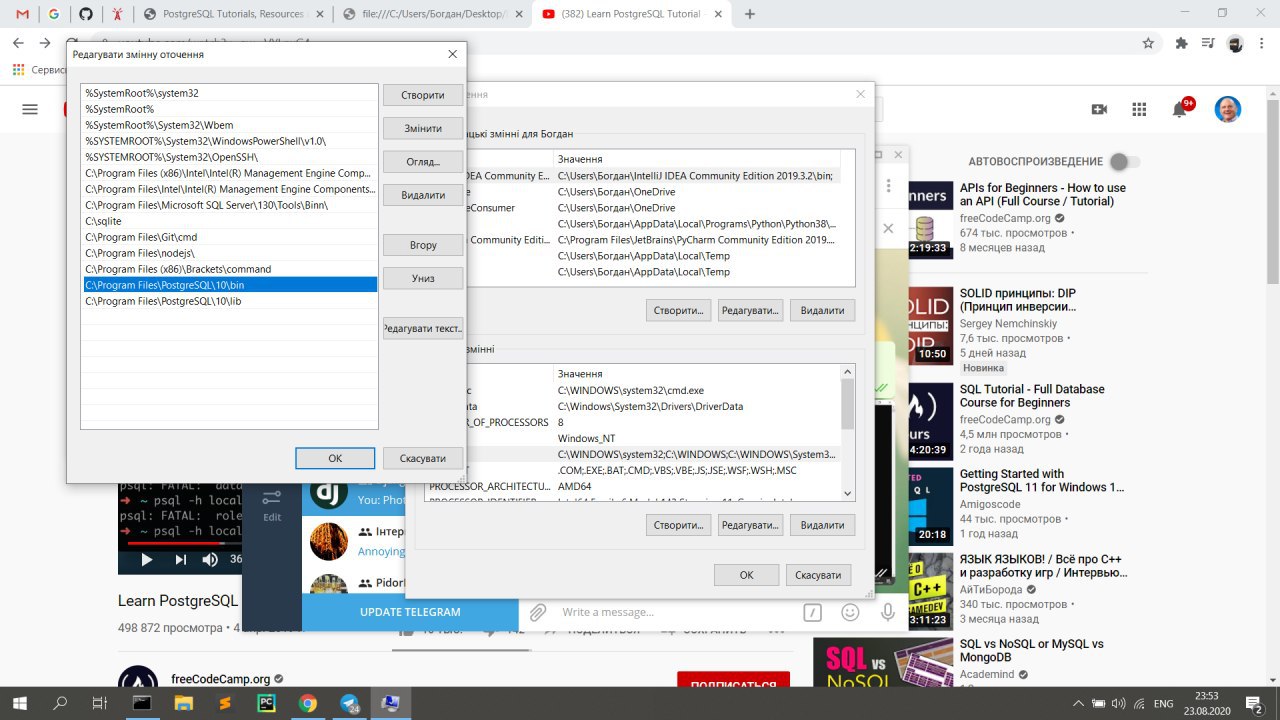
Task: Click Редагувати текст... button
Action: pos(423,328)
